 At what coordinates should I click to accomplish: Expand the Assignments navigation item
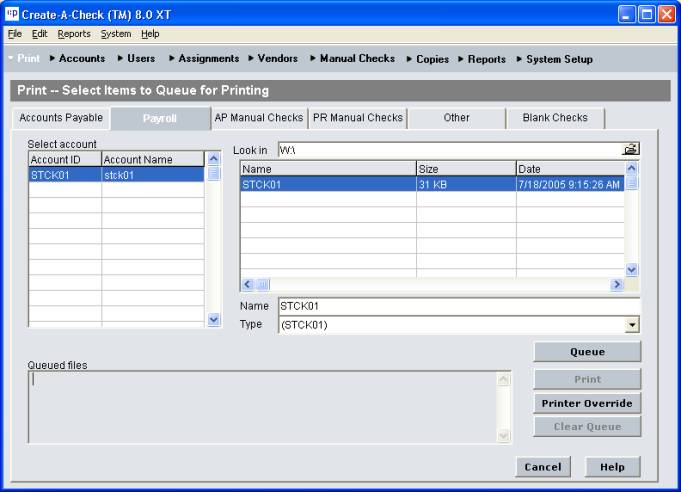204,58
